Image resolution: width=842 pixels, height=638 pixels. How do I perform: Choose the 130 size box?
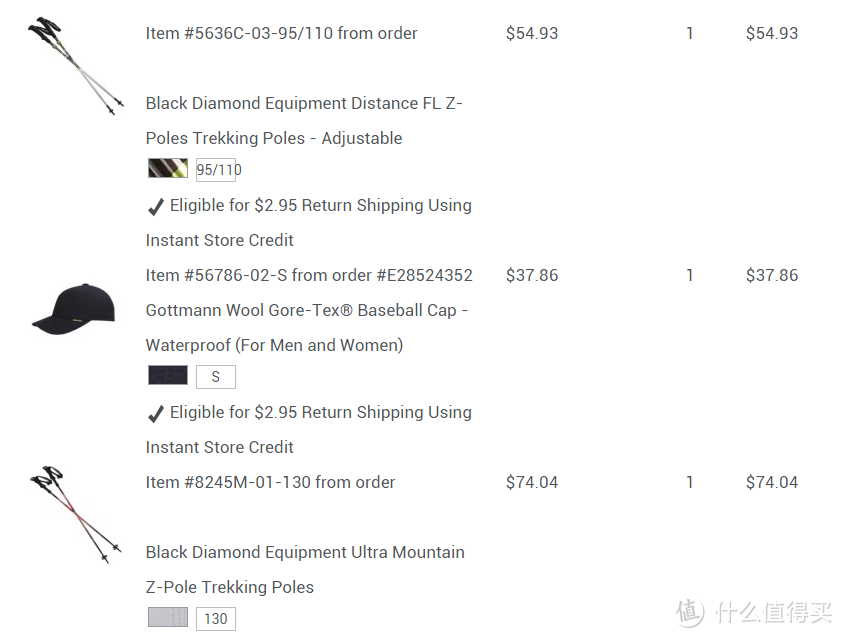click(216, 619)
